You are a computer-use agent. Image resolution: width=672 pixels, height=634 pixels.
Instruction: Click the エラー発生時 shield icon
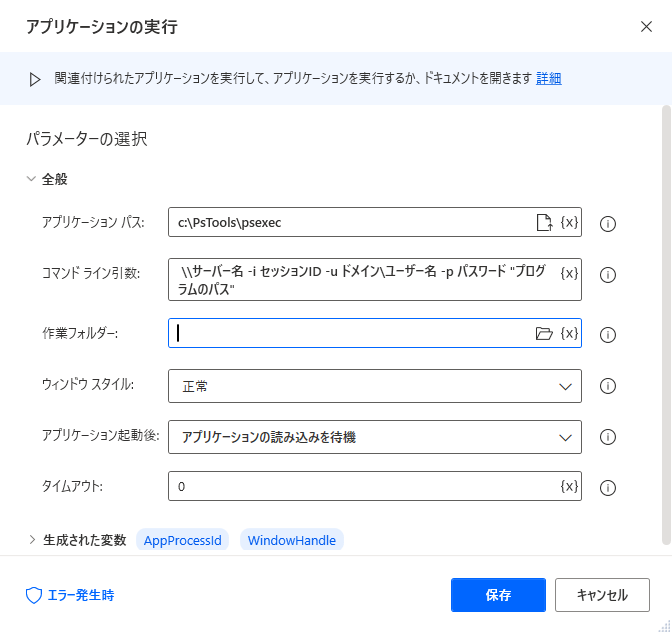34,595
